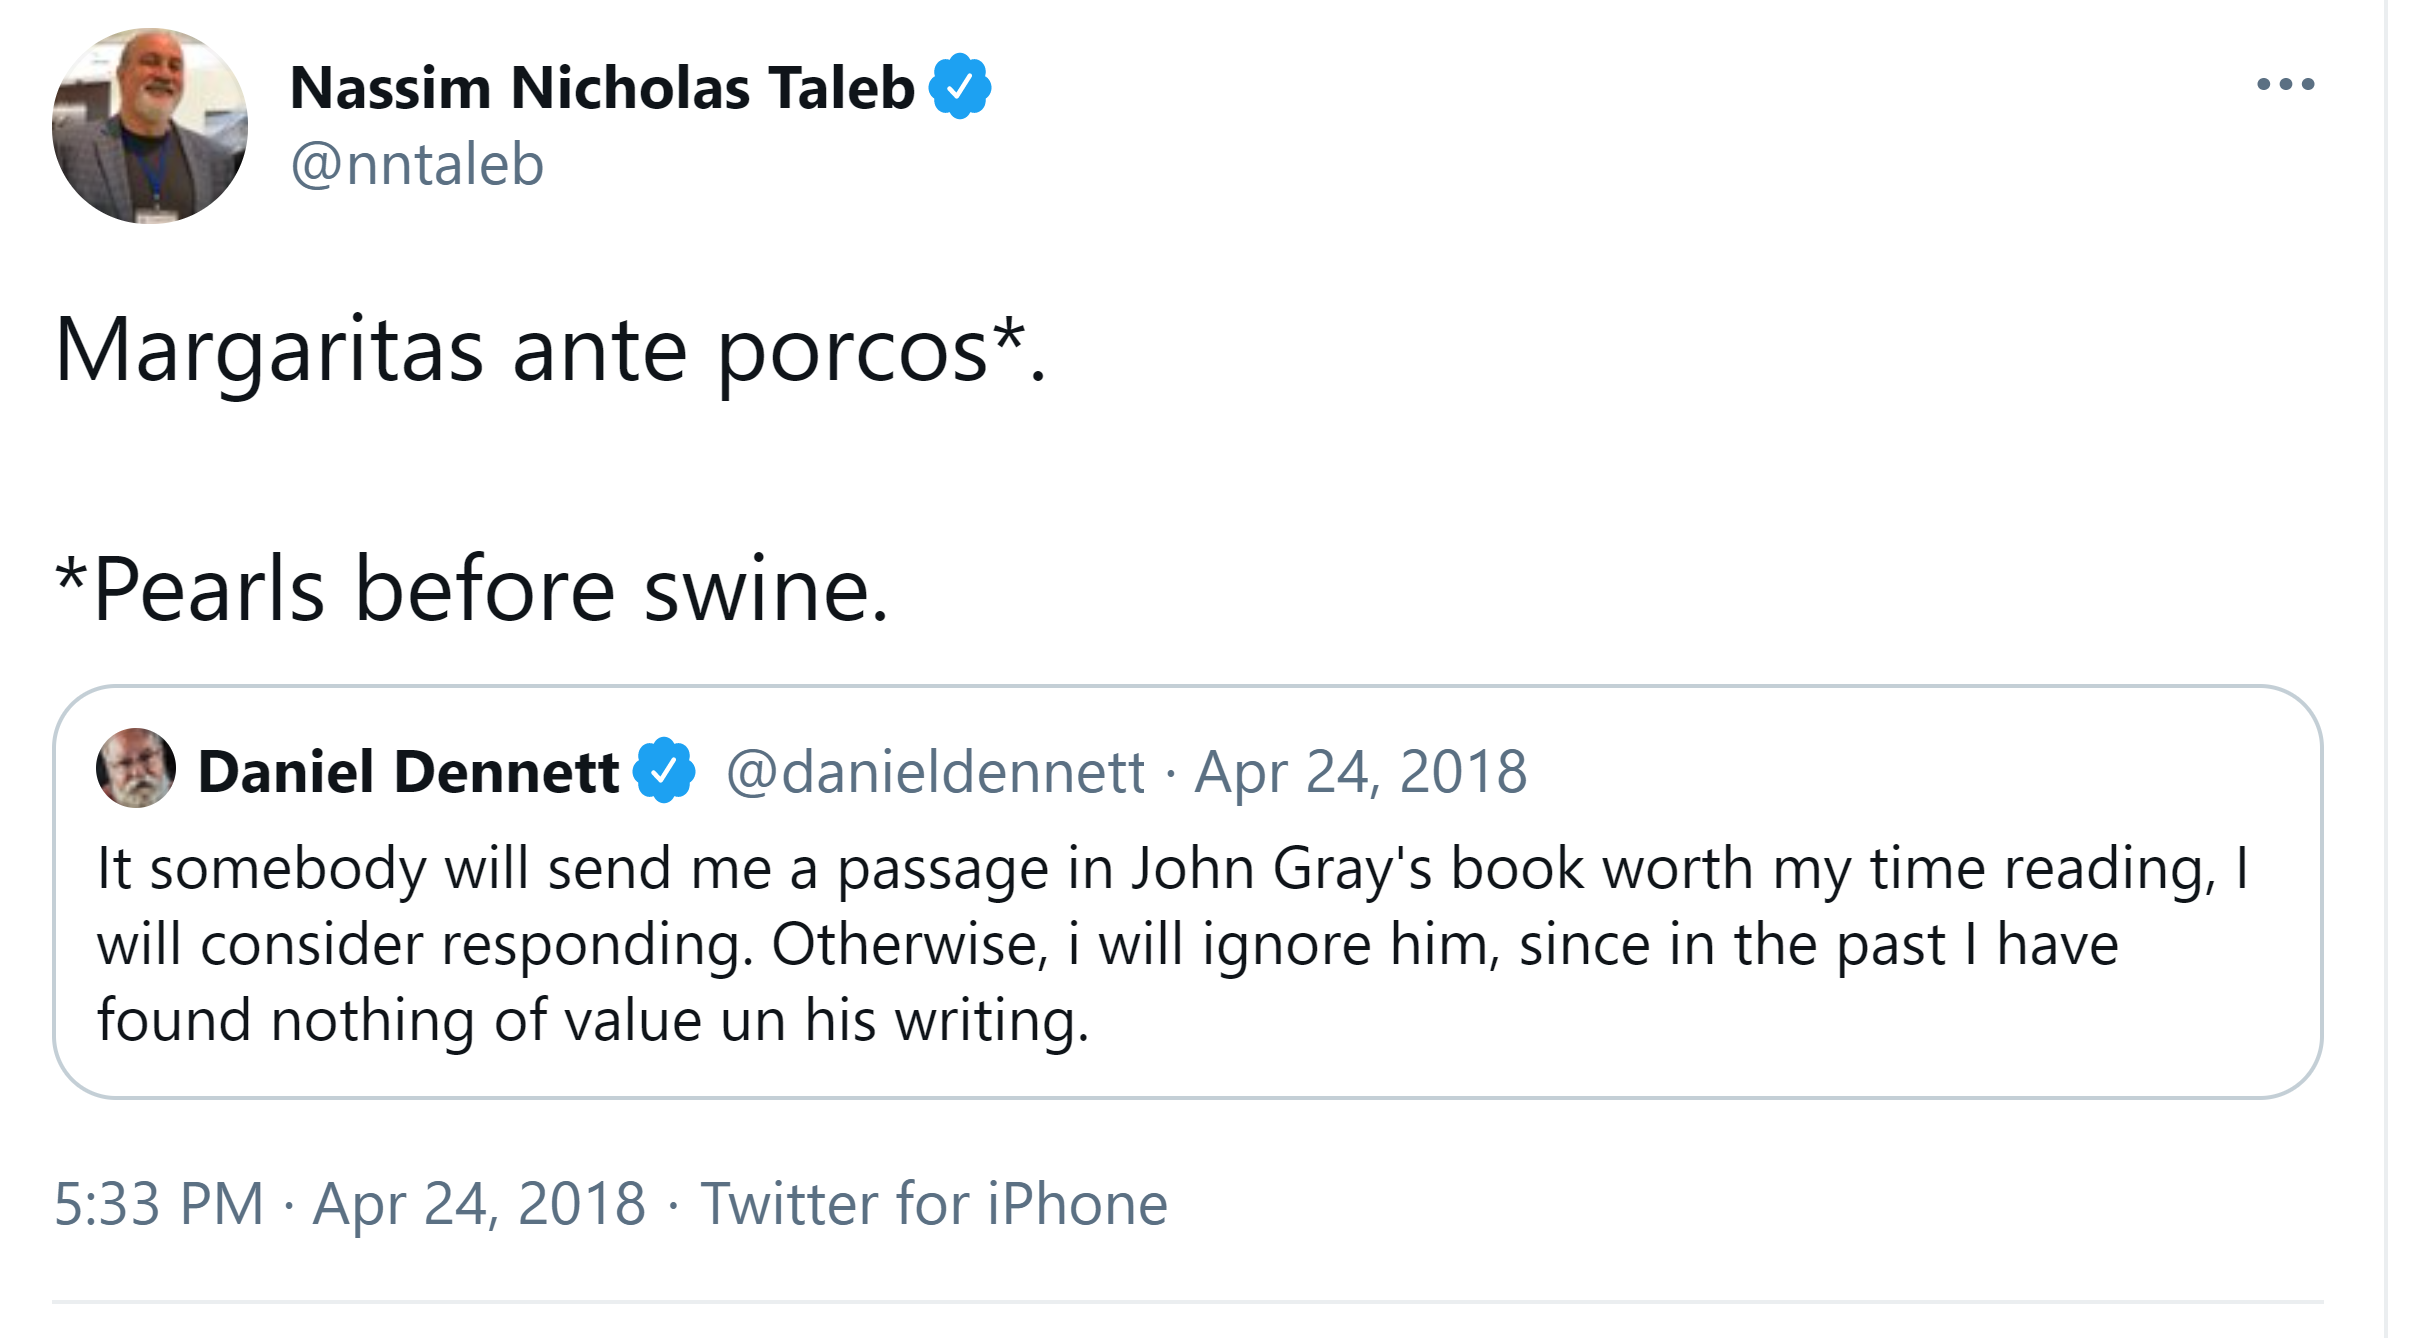Click the Daniel Dennett display name
This screenshot has height=1338, width=2414.
(408, 772)
